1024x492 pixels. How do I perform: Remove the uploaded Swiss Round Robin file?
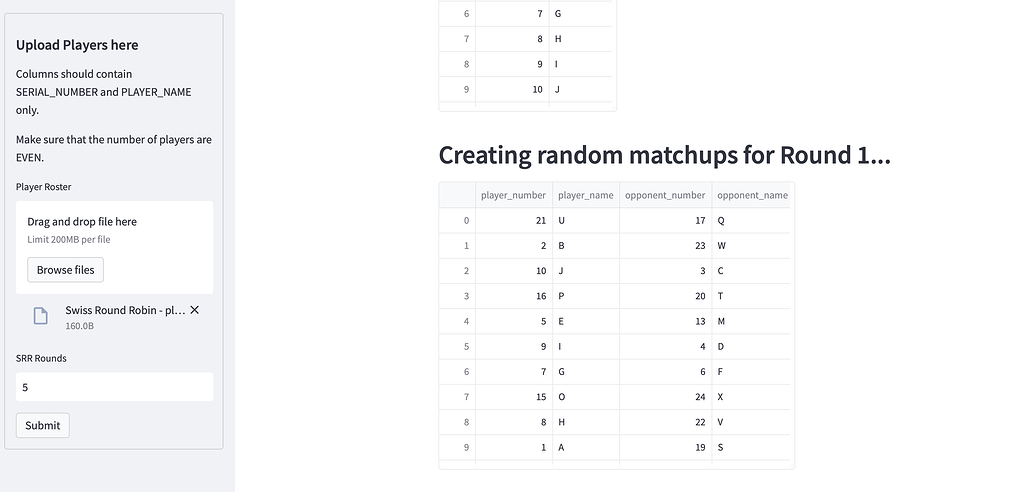pos(194,310)
